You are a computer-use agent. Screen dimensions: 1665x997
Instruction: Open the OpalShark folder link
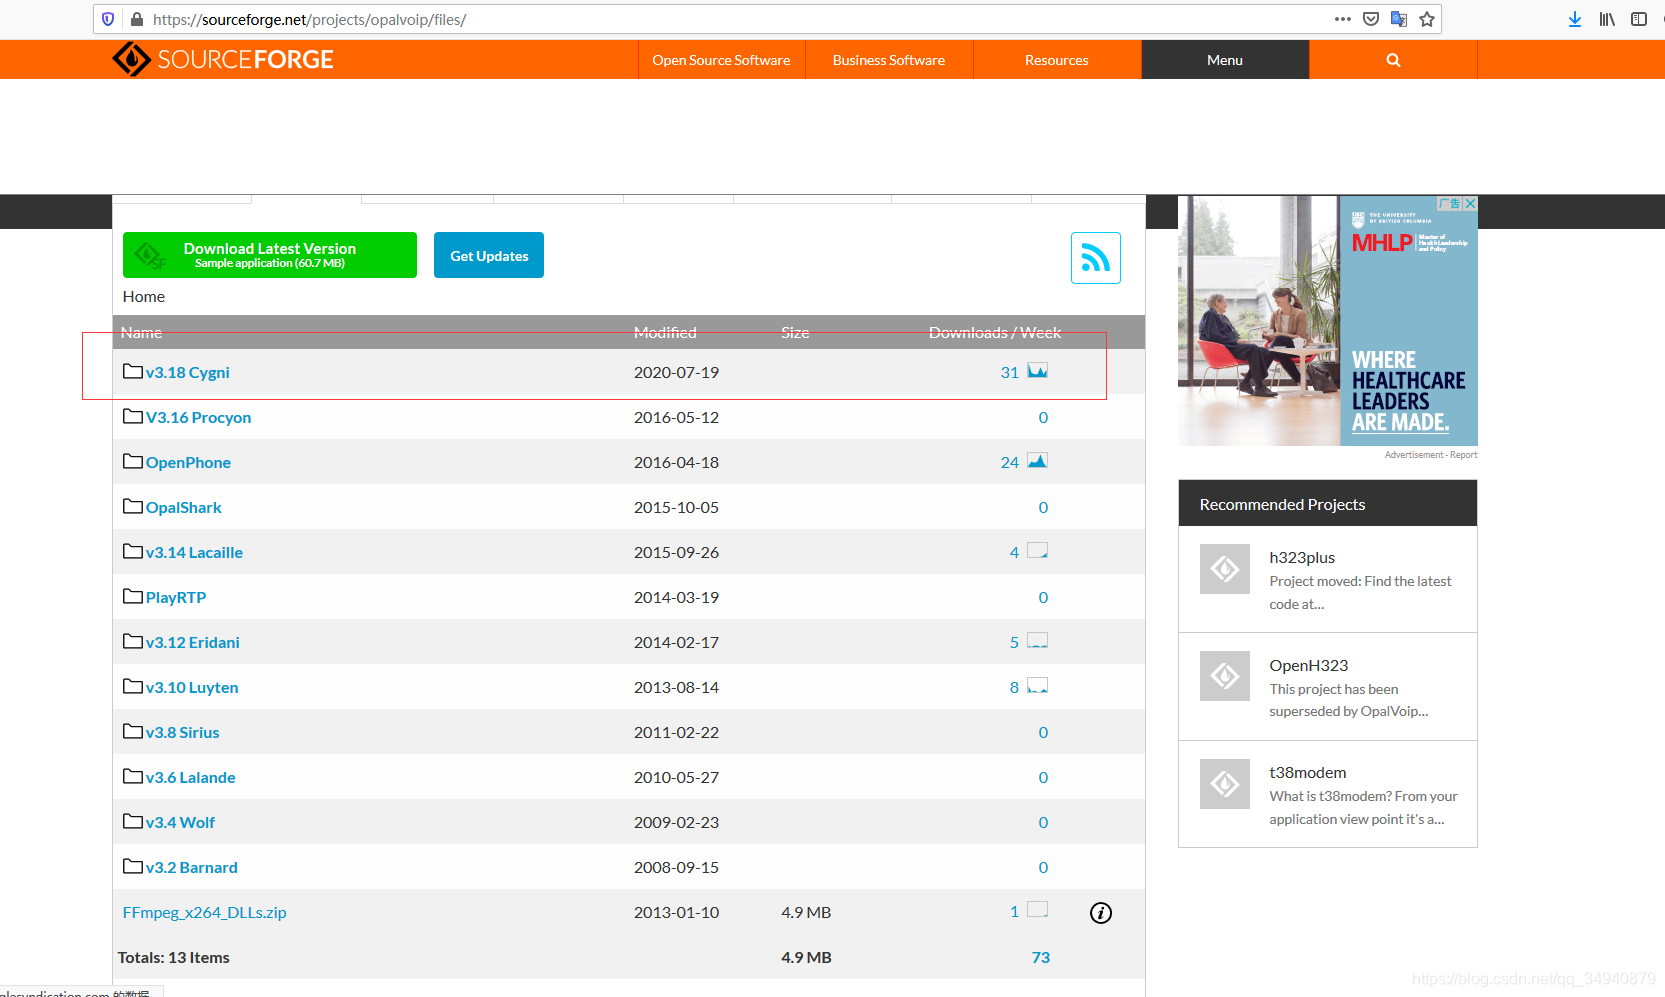(x=184, y=507)
